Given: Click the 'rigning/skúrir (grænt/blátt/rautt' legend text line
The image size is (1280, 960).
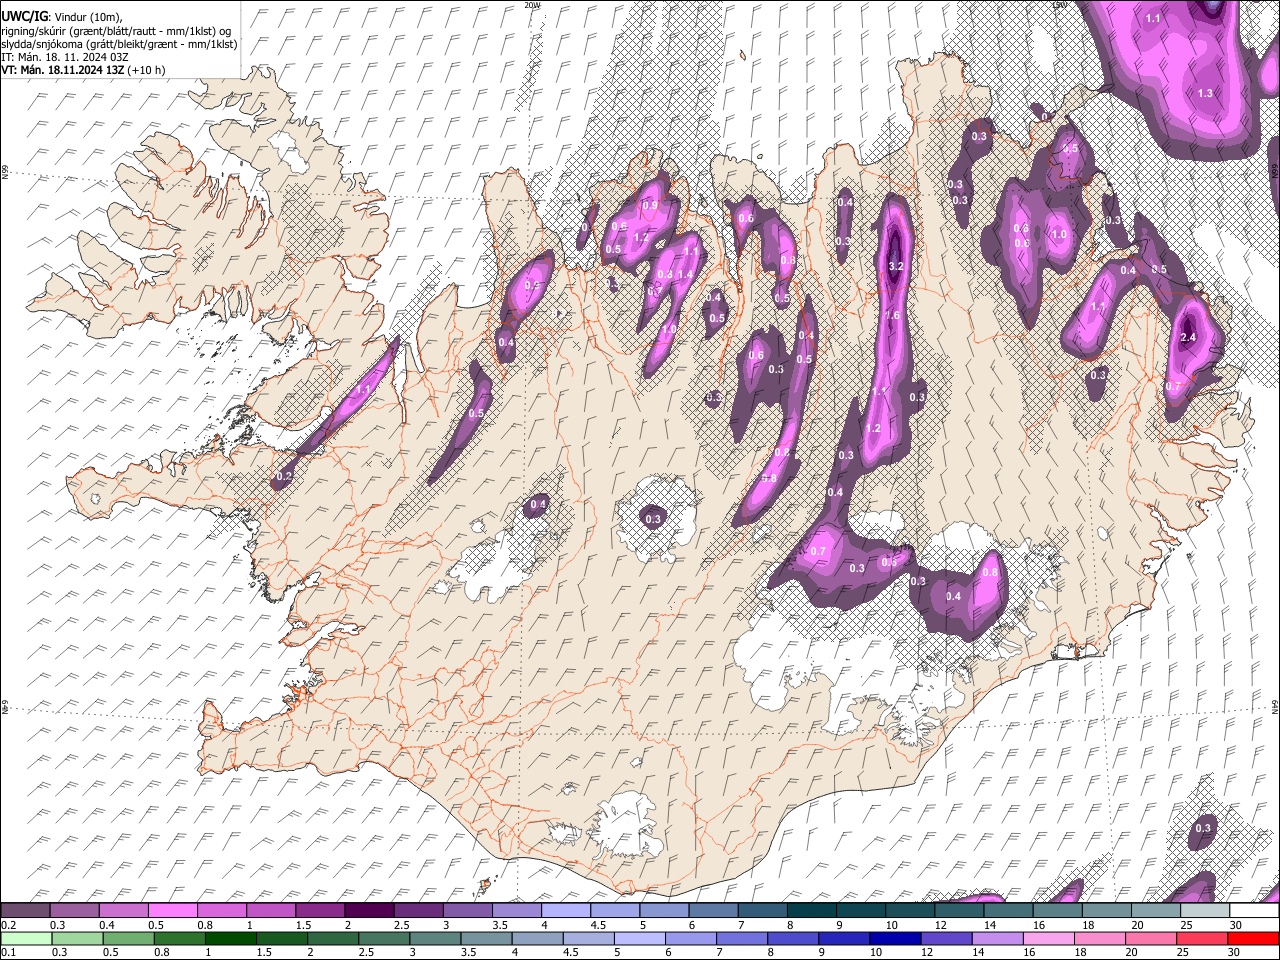Looking at the screenshot, I should click(x=116, y=30).
